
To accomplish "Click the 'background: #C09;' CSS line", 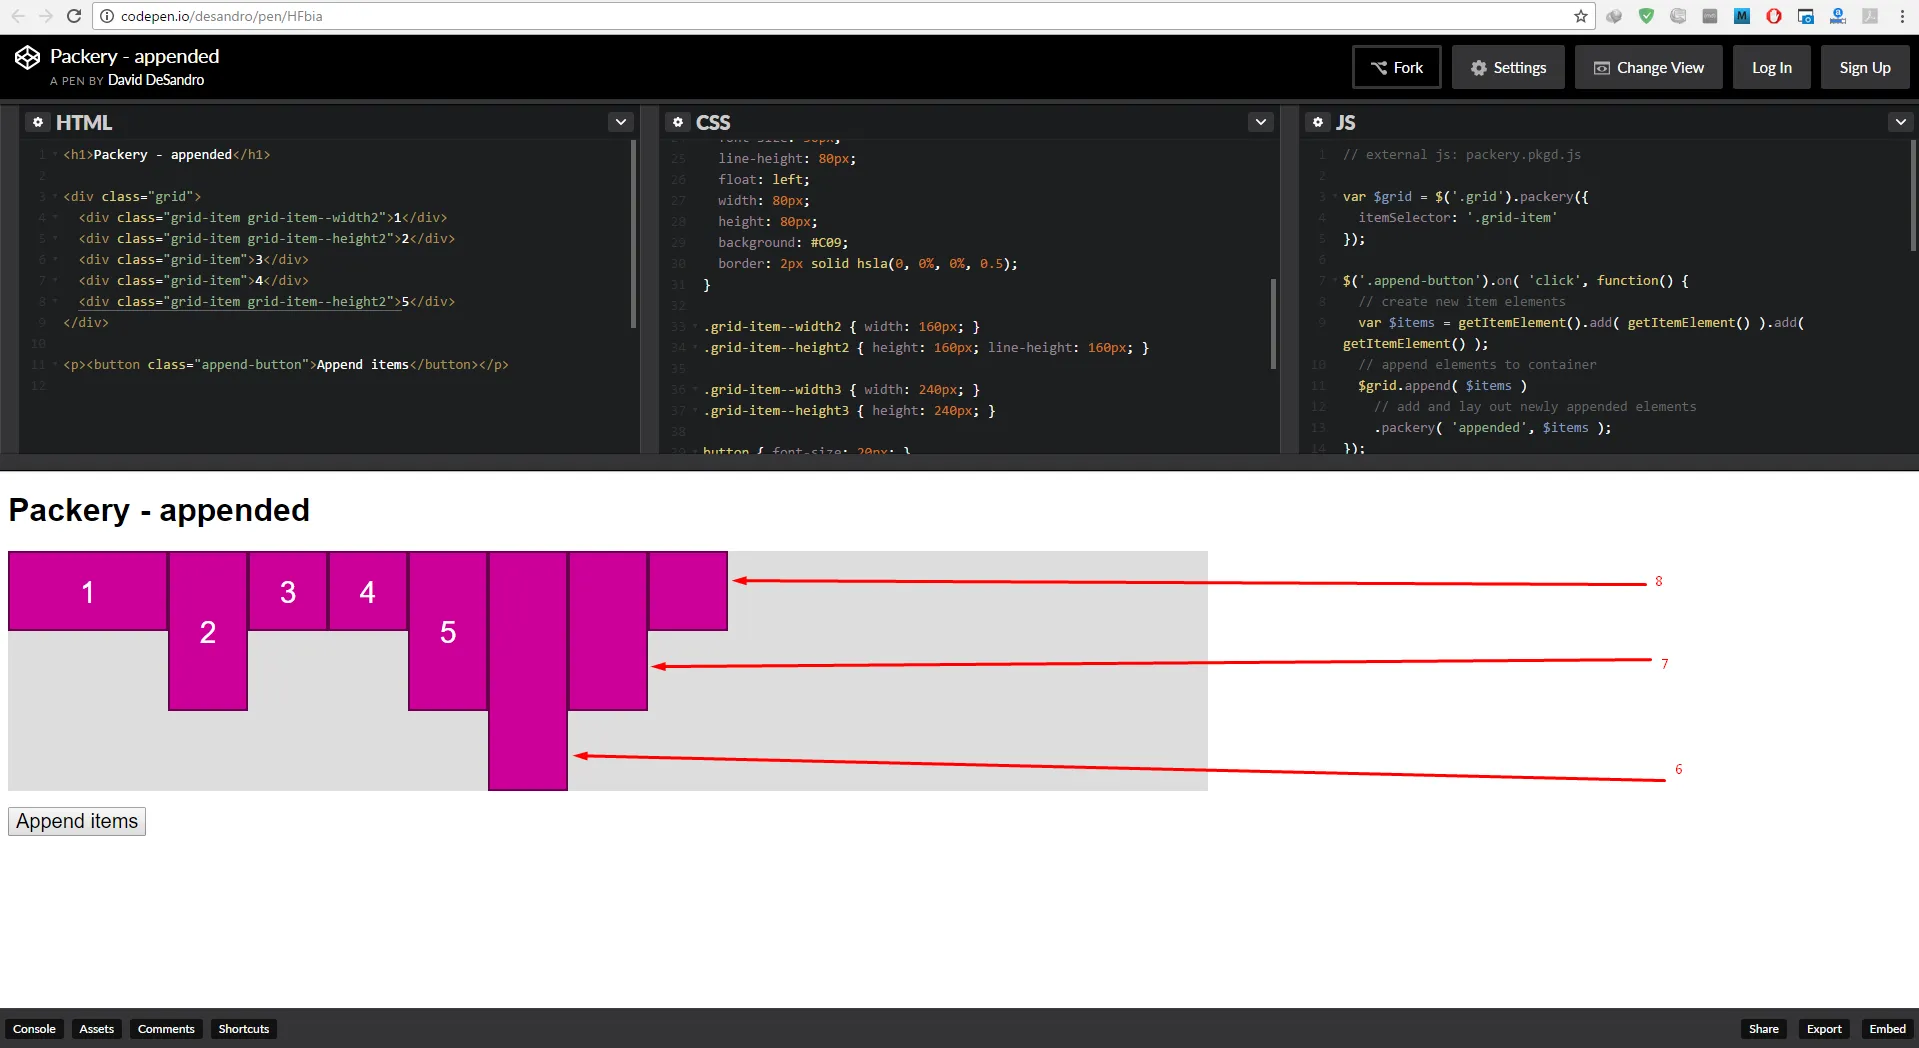I will tap(783, 243).
